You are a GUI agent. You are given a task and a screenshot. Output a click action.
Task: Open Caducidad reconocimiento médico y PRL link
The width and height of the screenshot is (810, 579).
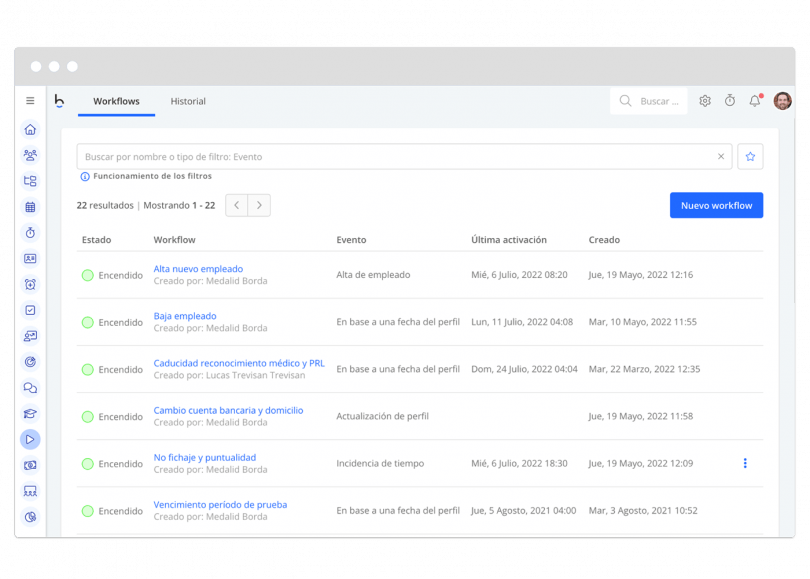[239, 363]
